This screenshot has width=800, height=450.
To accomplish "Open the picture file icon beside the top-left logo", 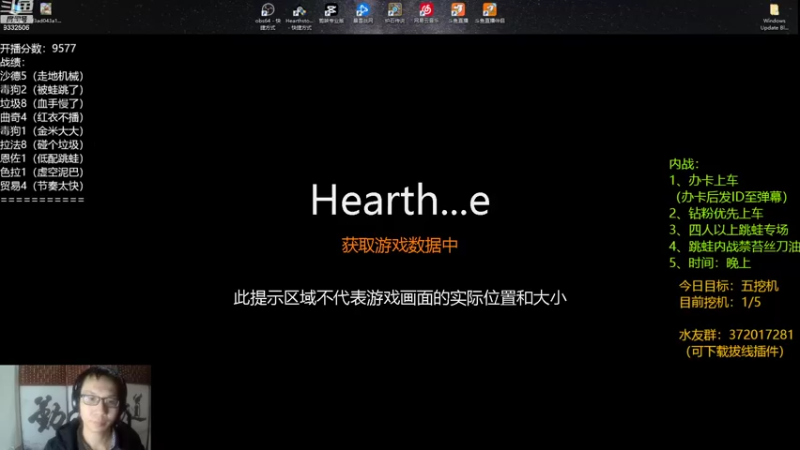I will [x=46, y=11].
